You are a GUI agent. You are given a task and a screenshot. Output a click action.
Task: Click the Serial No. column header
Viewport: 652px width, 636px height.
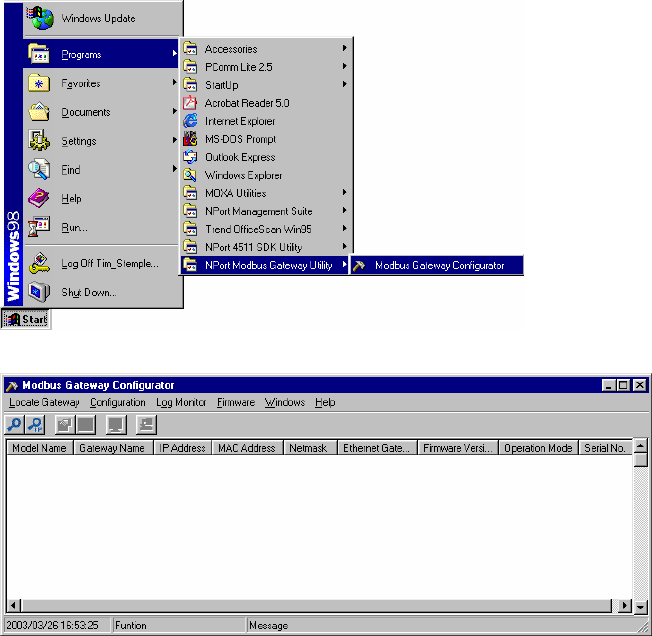coord(605,448)
